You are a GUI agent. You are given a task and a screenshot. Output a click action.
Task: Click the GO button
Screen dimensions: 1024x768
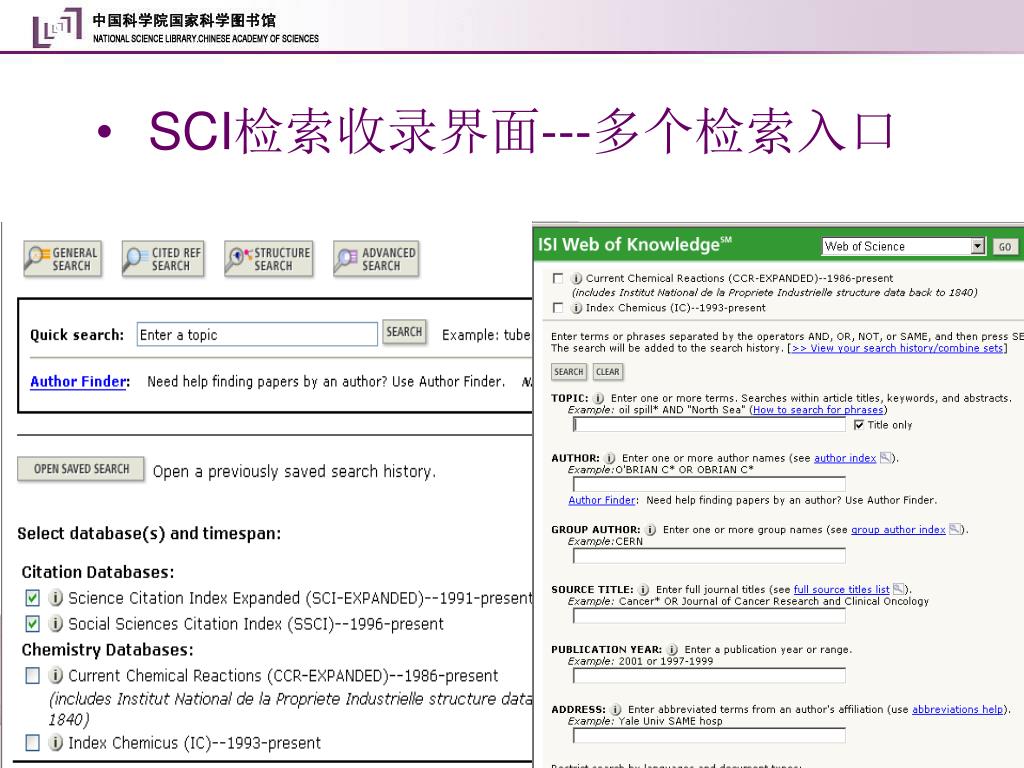pos(1004,247)
